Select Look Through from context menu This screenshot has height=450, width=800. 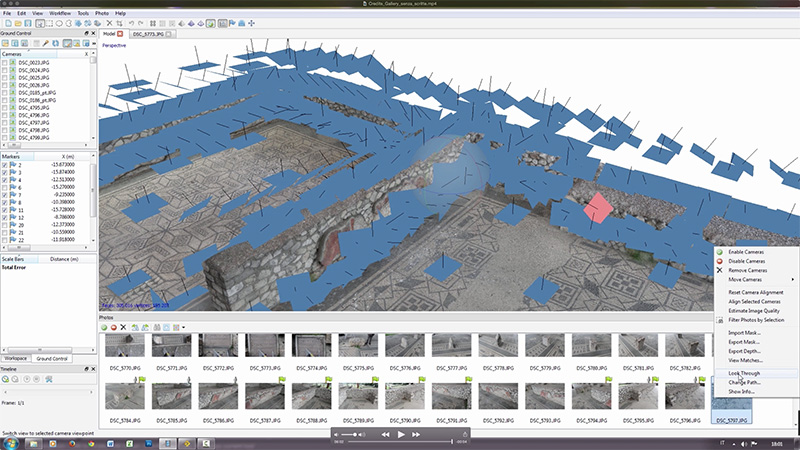(x=744, y=373)
